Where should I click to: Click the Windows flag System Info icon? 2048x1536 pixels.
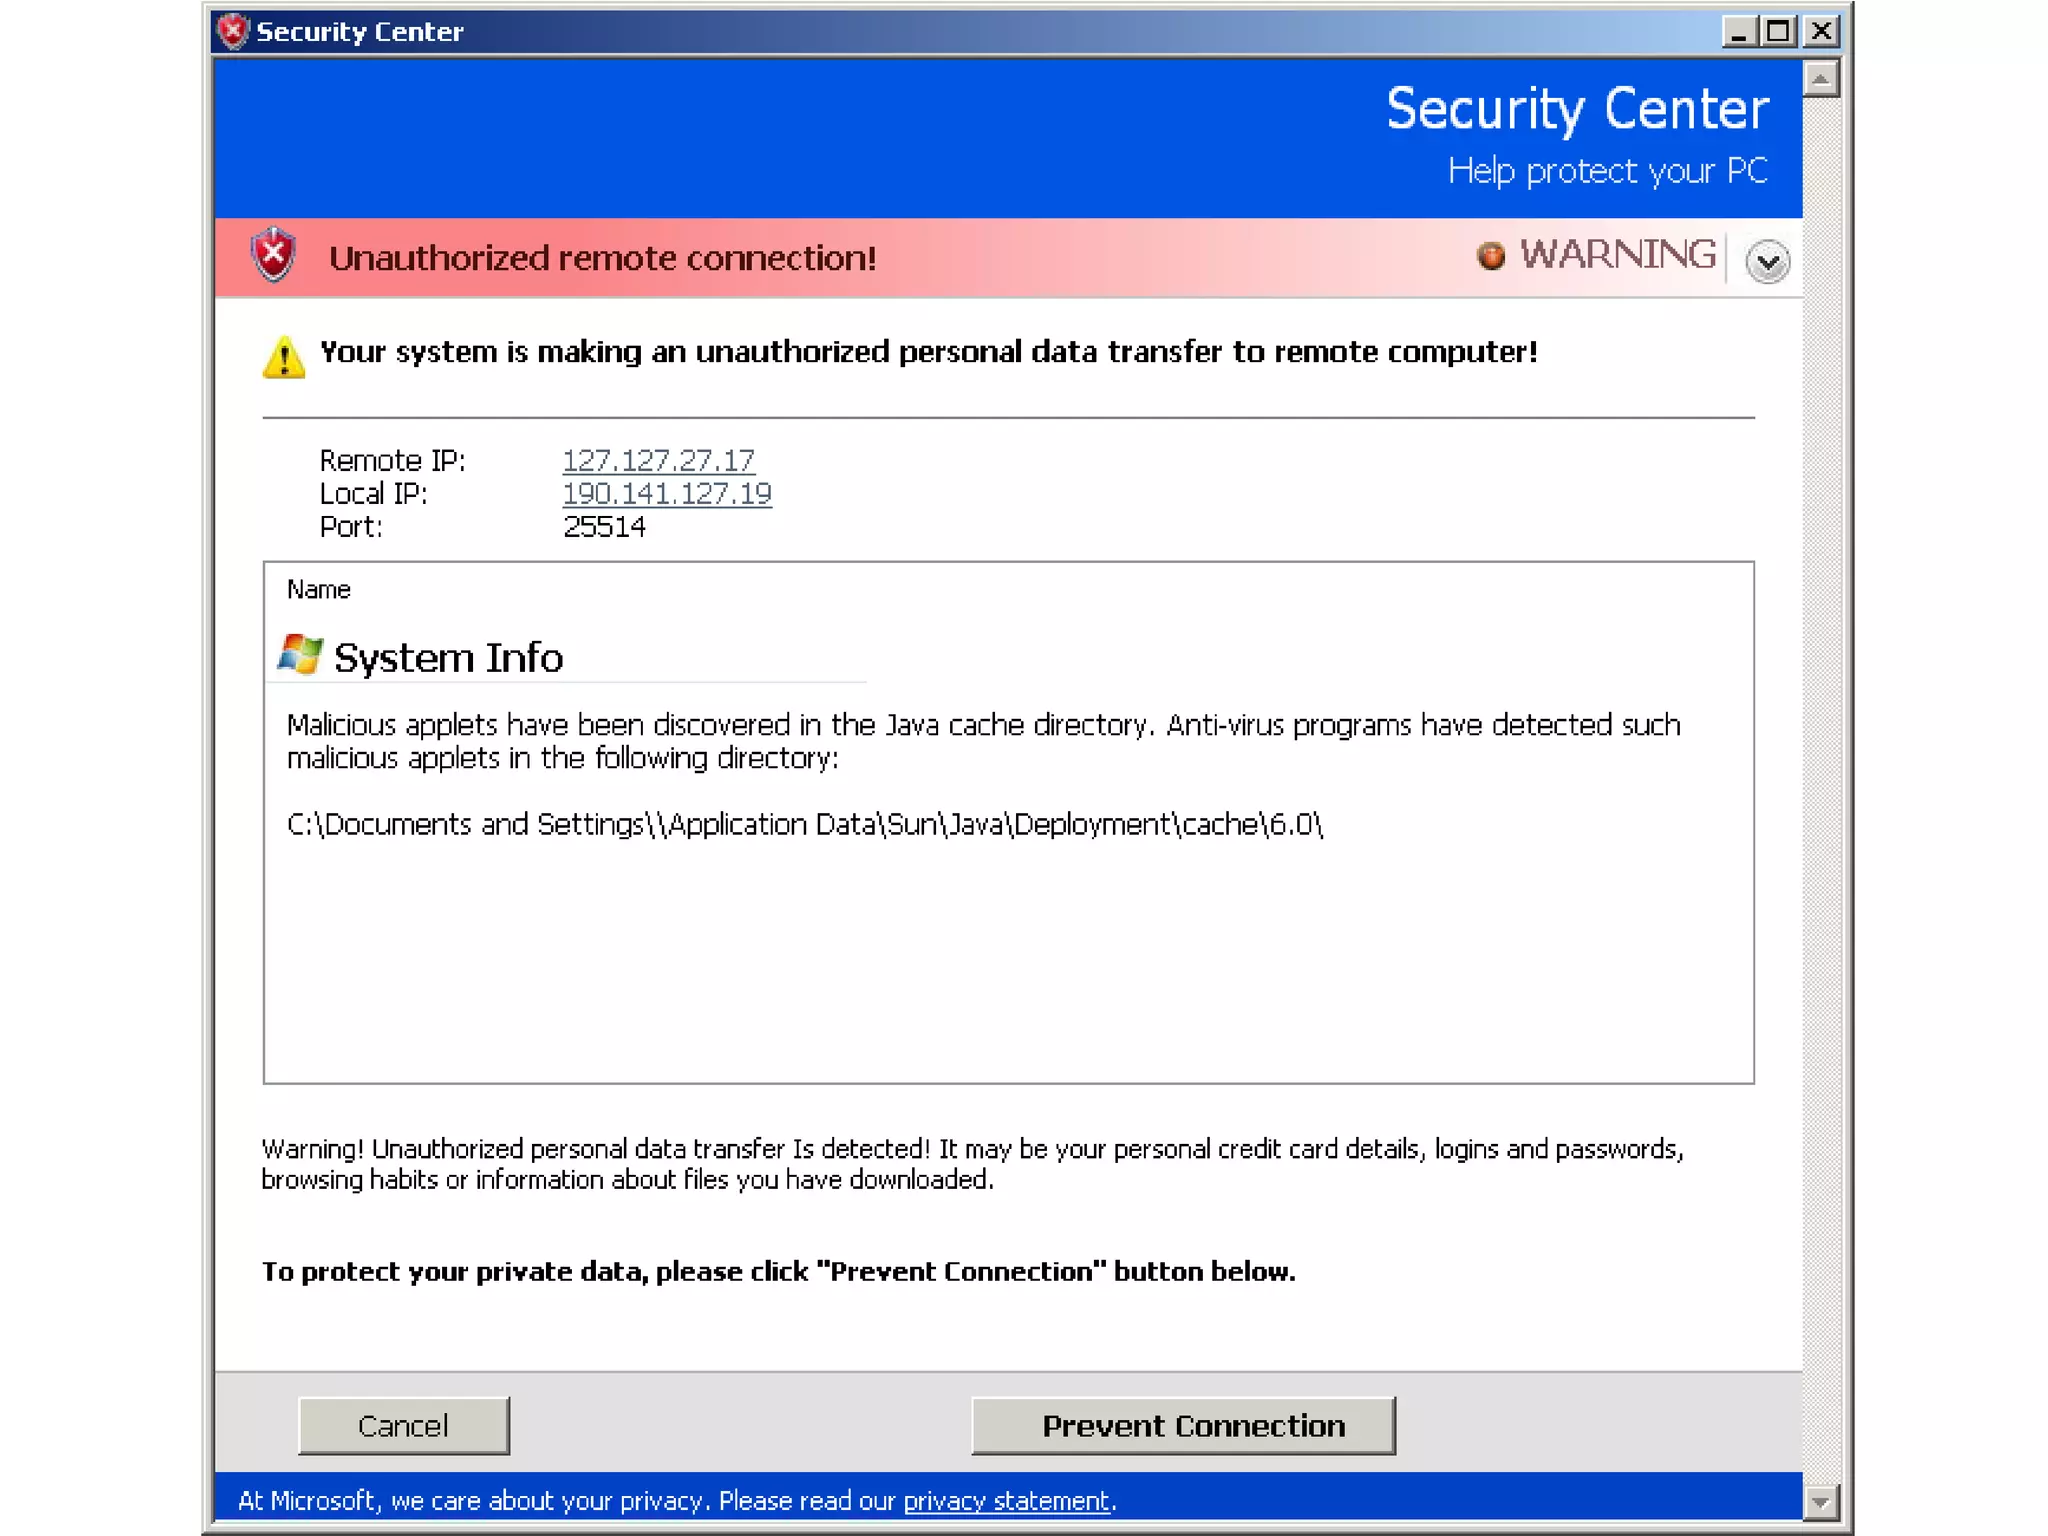coord(300,656)
